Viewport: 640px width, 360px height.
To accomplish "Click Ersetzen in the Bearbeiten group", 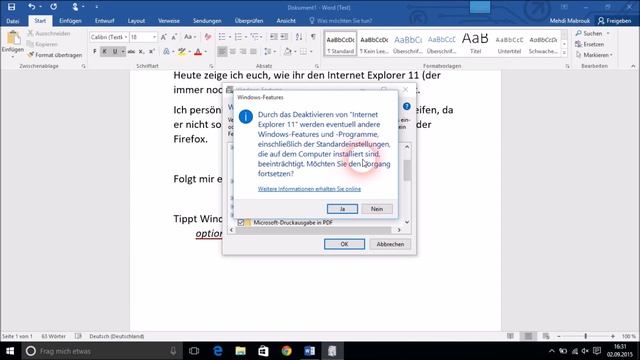I will point(589,44).
